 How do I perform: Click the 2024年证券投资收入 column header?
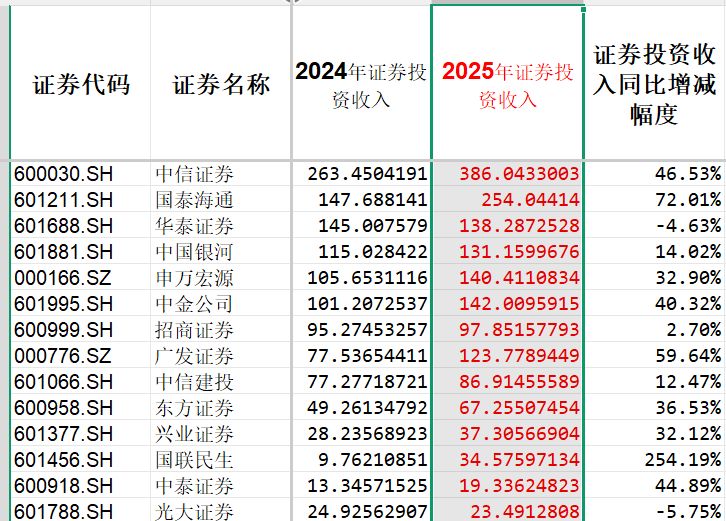click(361, 85)
